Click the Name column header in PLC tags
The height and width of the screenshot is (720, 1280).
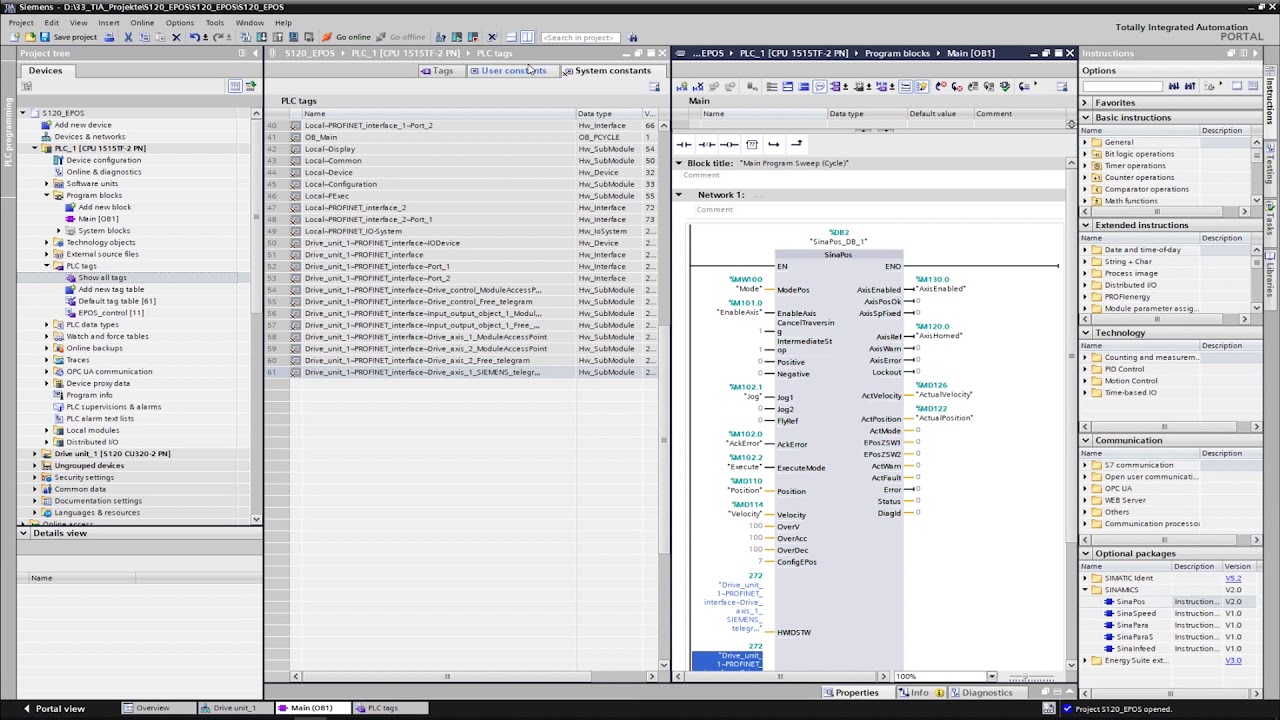point(438,114)
